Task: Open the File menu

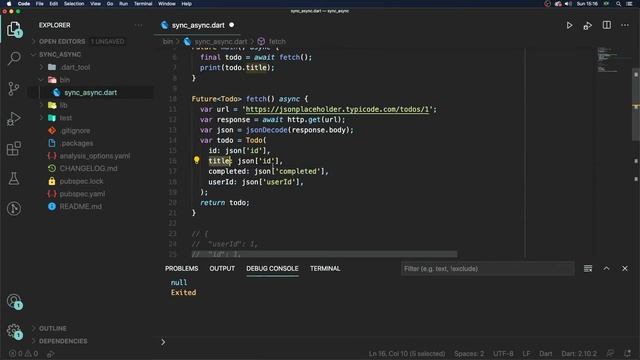Action: click(x=40, y=4)
